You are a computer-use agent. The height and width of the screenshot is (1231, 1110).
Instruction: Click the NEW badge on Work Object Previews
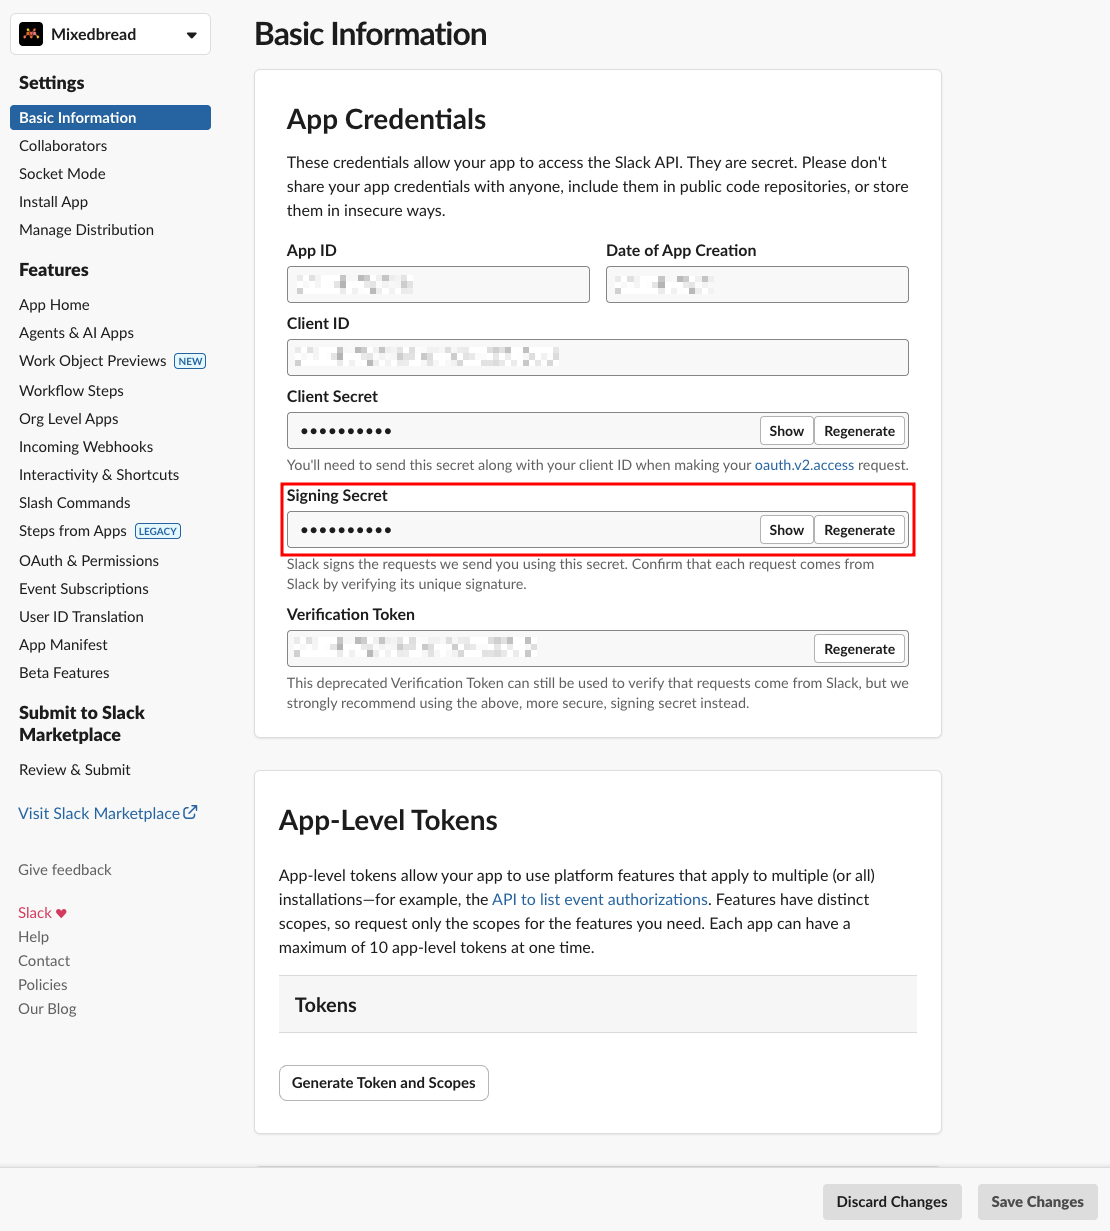pyautogui.click(x=190, y=361)
